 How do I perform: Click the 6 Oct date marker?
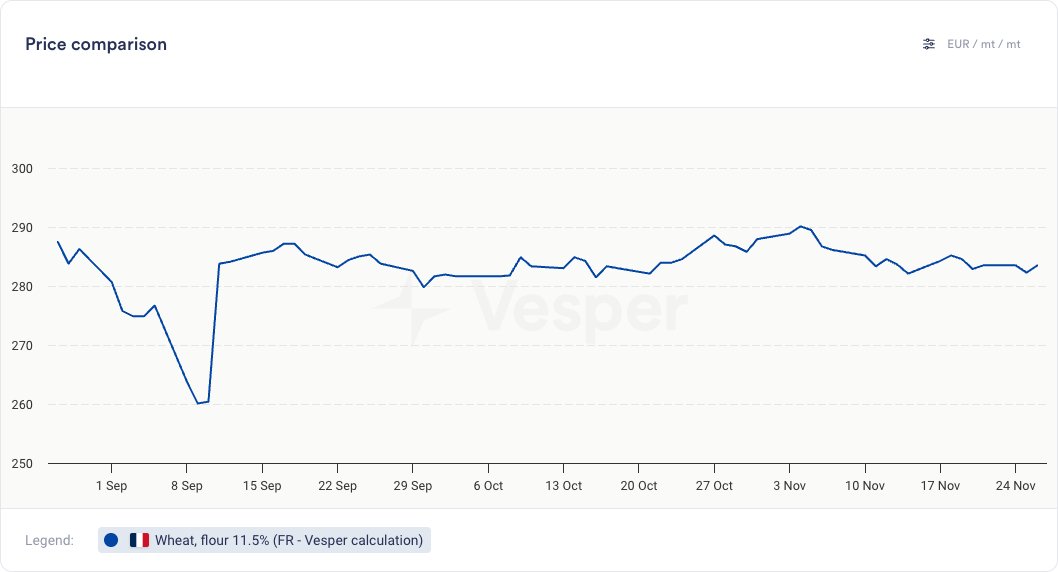pyautogui.click(x=488, y=486)
